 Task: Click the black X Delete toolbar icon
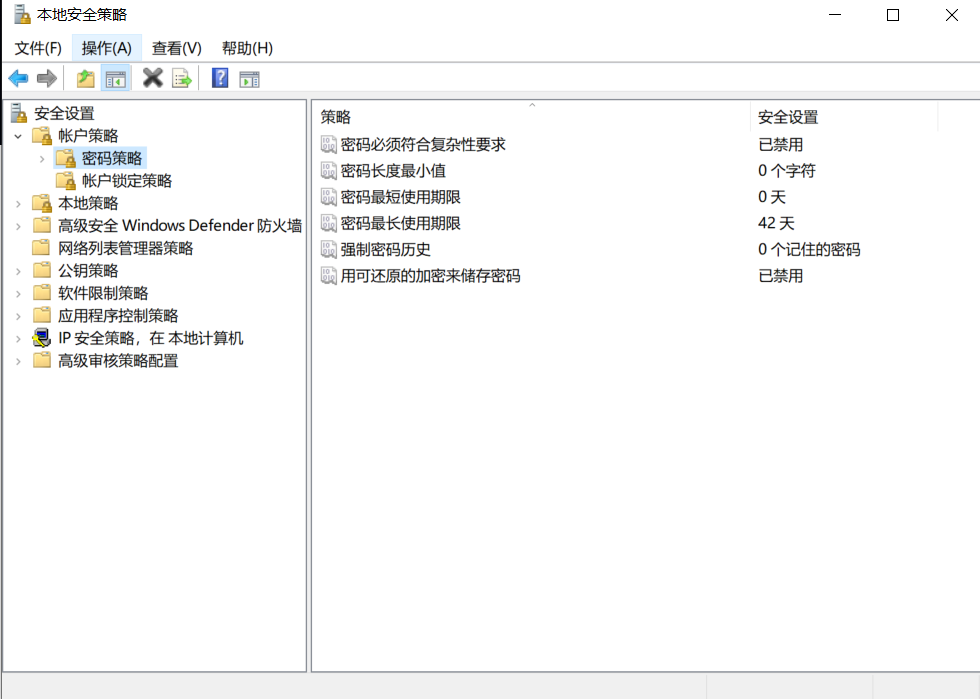pos(152,78)
